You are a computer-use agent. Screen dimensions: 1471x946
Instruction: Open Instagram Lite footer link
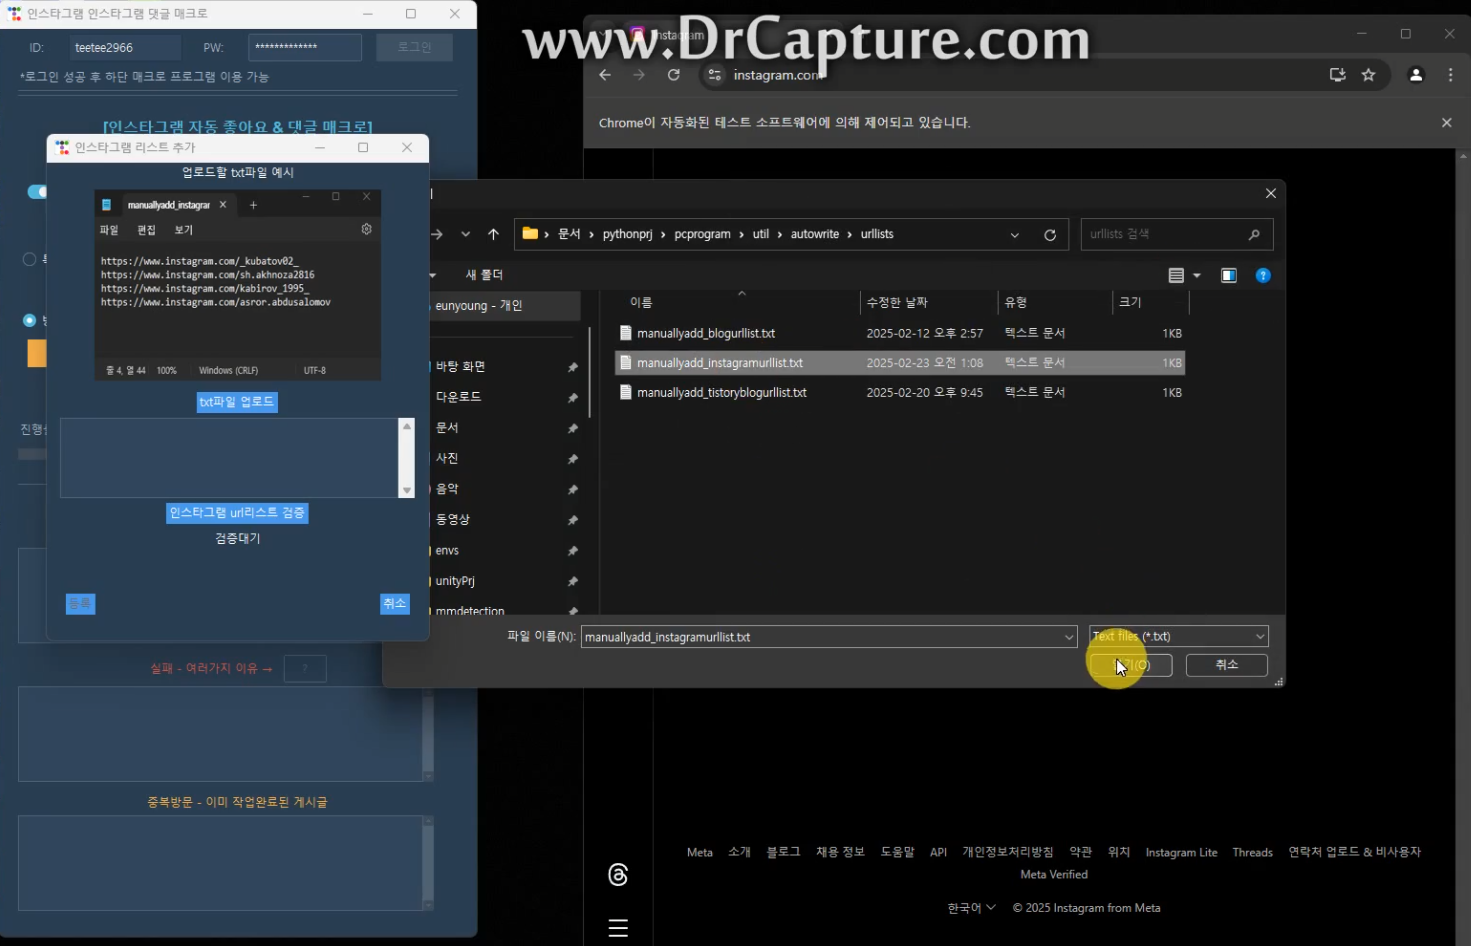click(1181, 852)
